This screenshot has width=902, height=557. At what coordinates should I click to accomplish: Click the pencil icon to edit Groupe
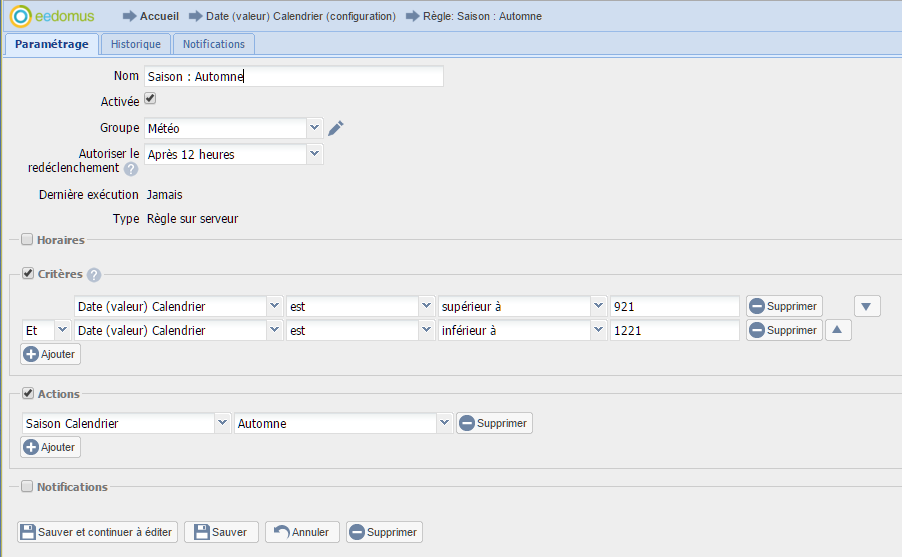pyautogui.click(x=336, y=128)
